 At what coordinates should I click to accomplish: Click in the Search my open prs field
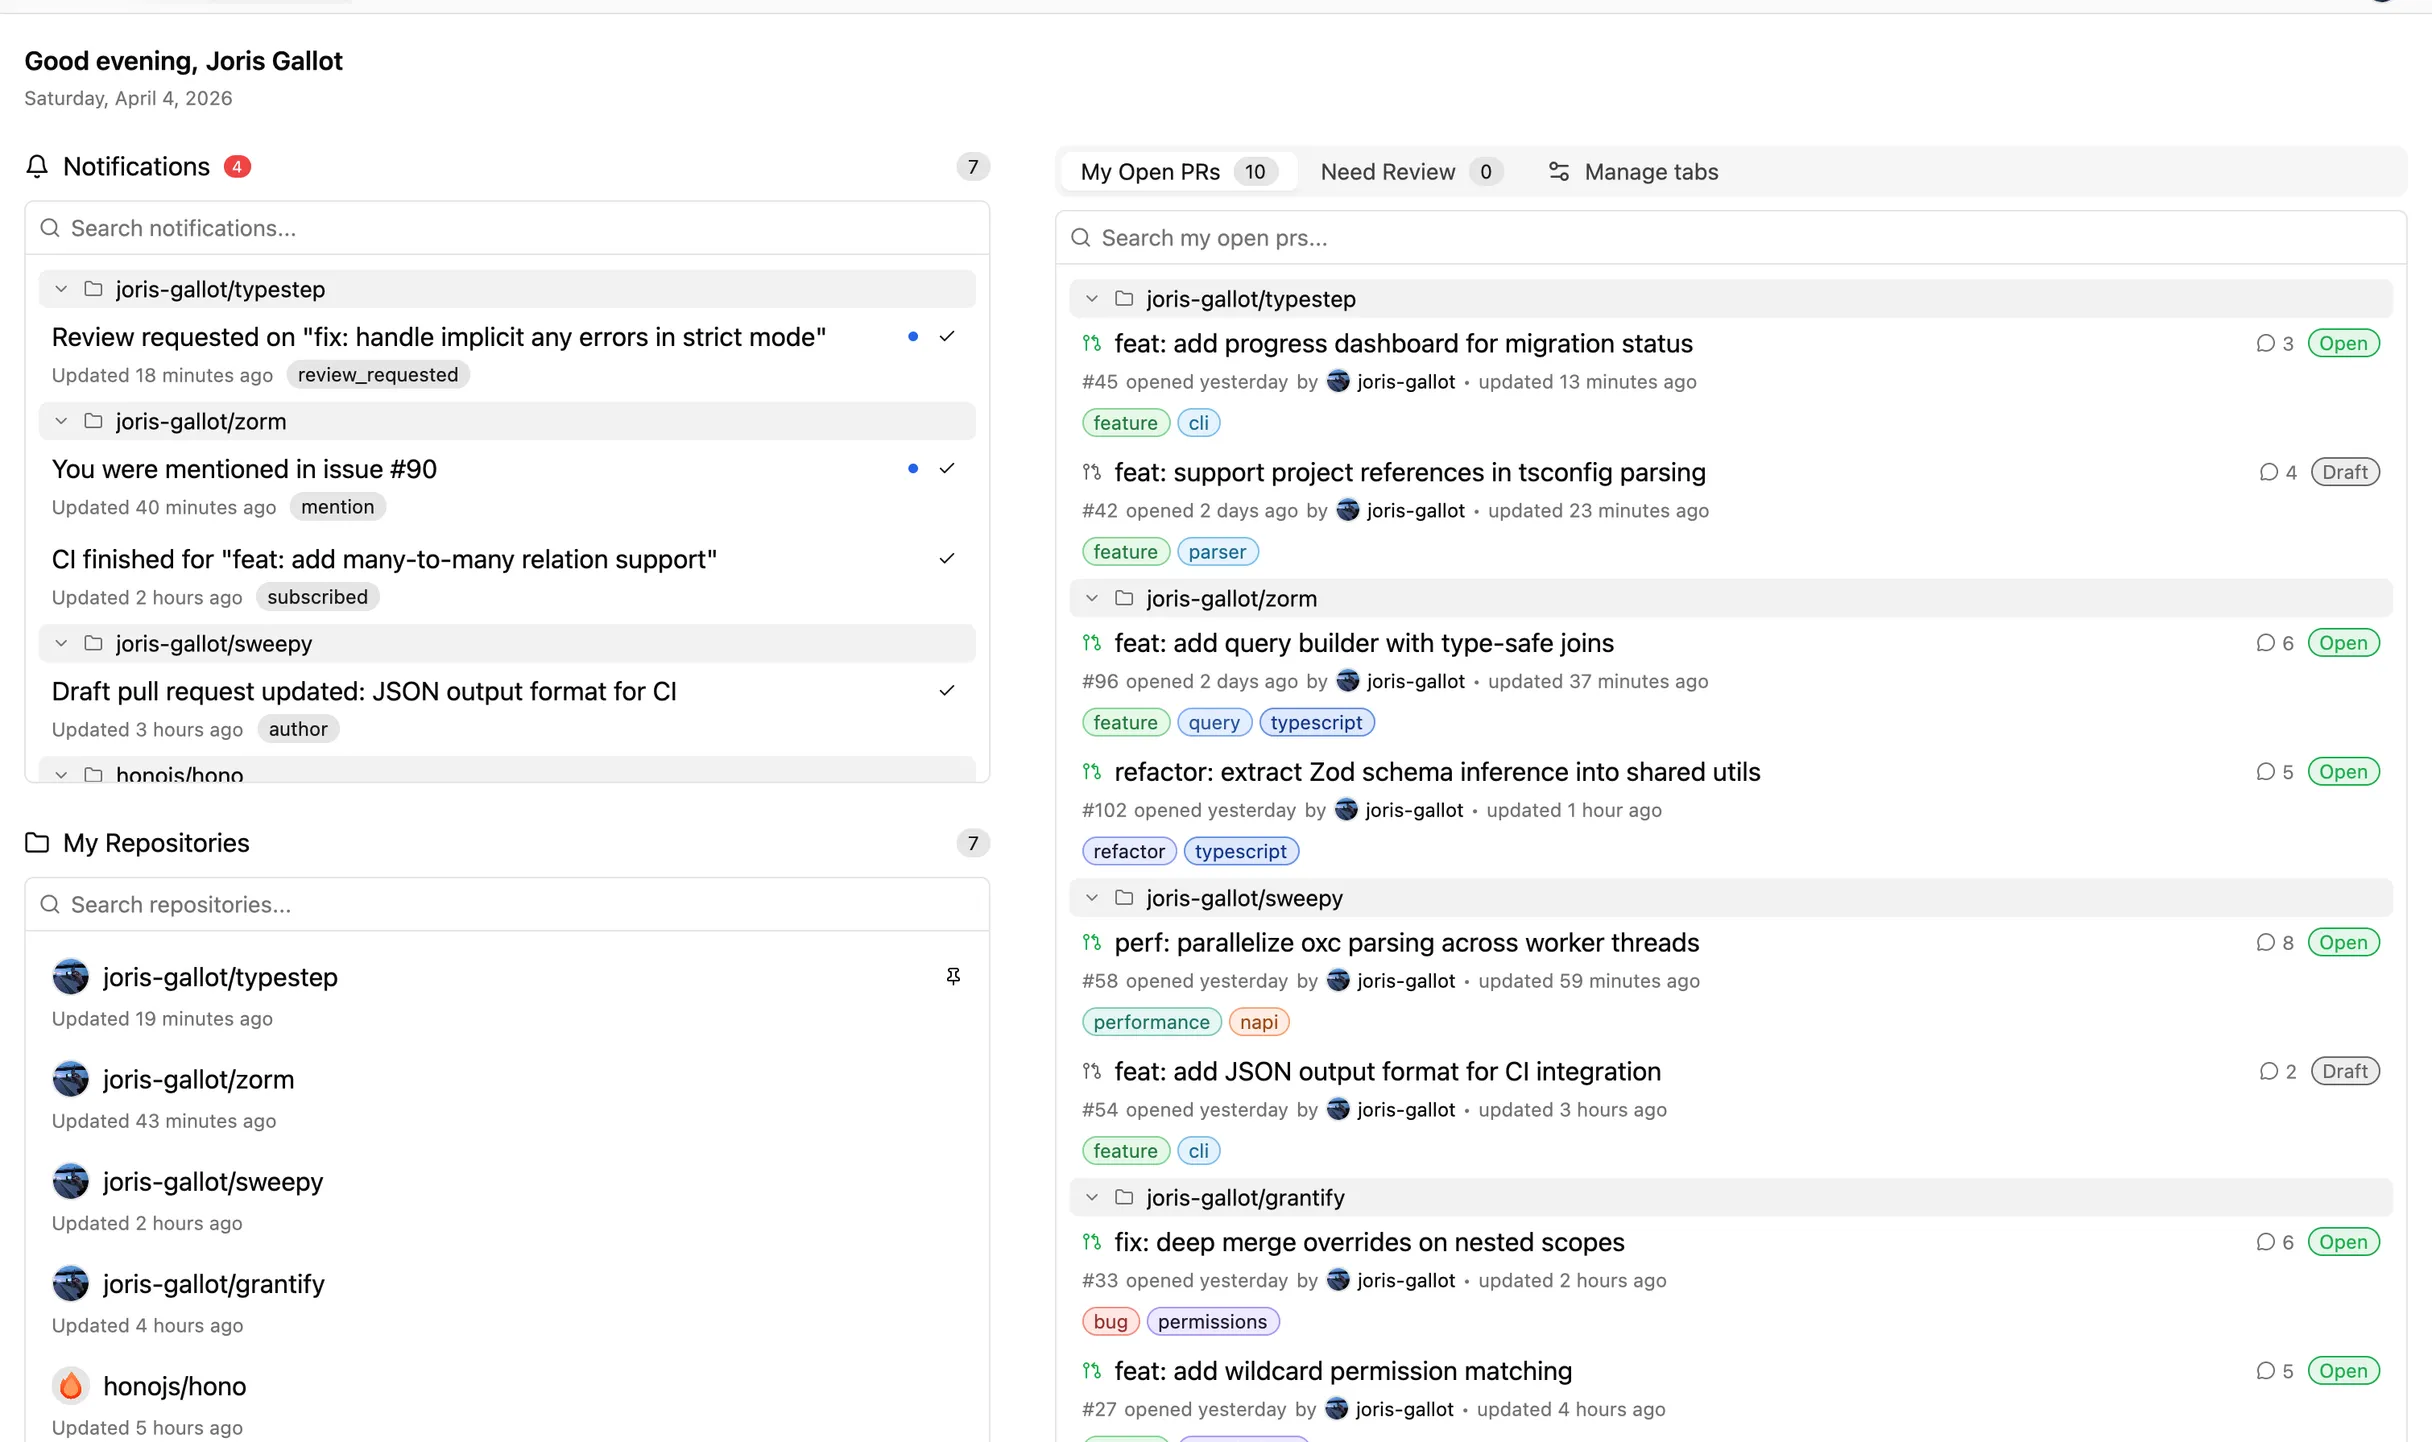pyautogui.click(x=1731, y=238)
